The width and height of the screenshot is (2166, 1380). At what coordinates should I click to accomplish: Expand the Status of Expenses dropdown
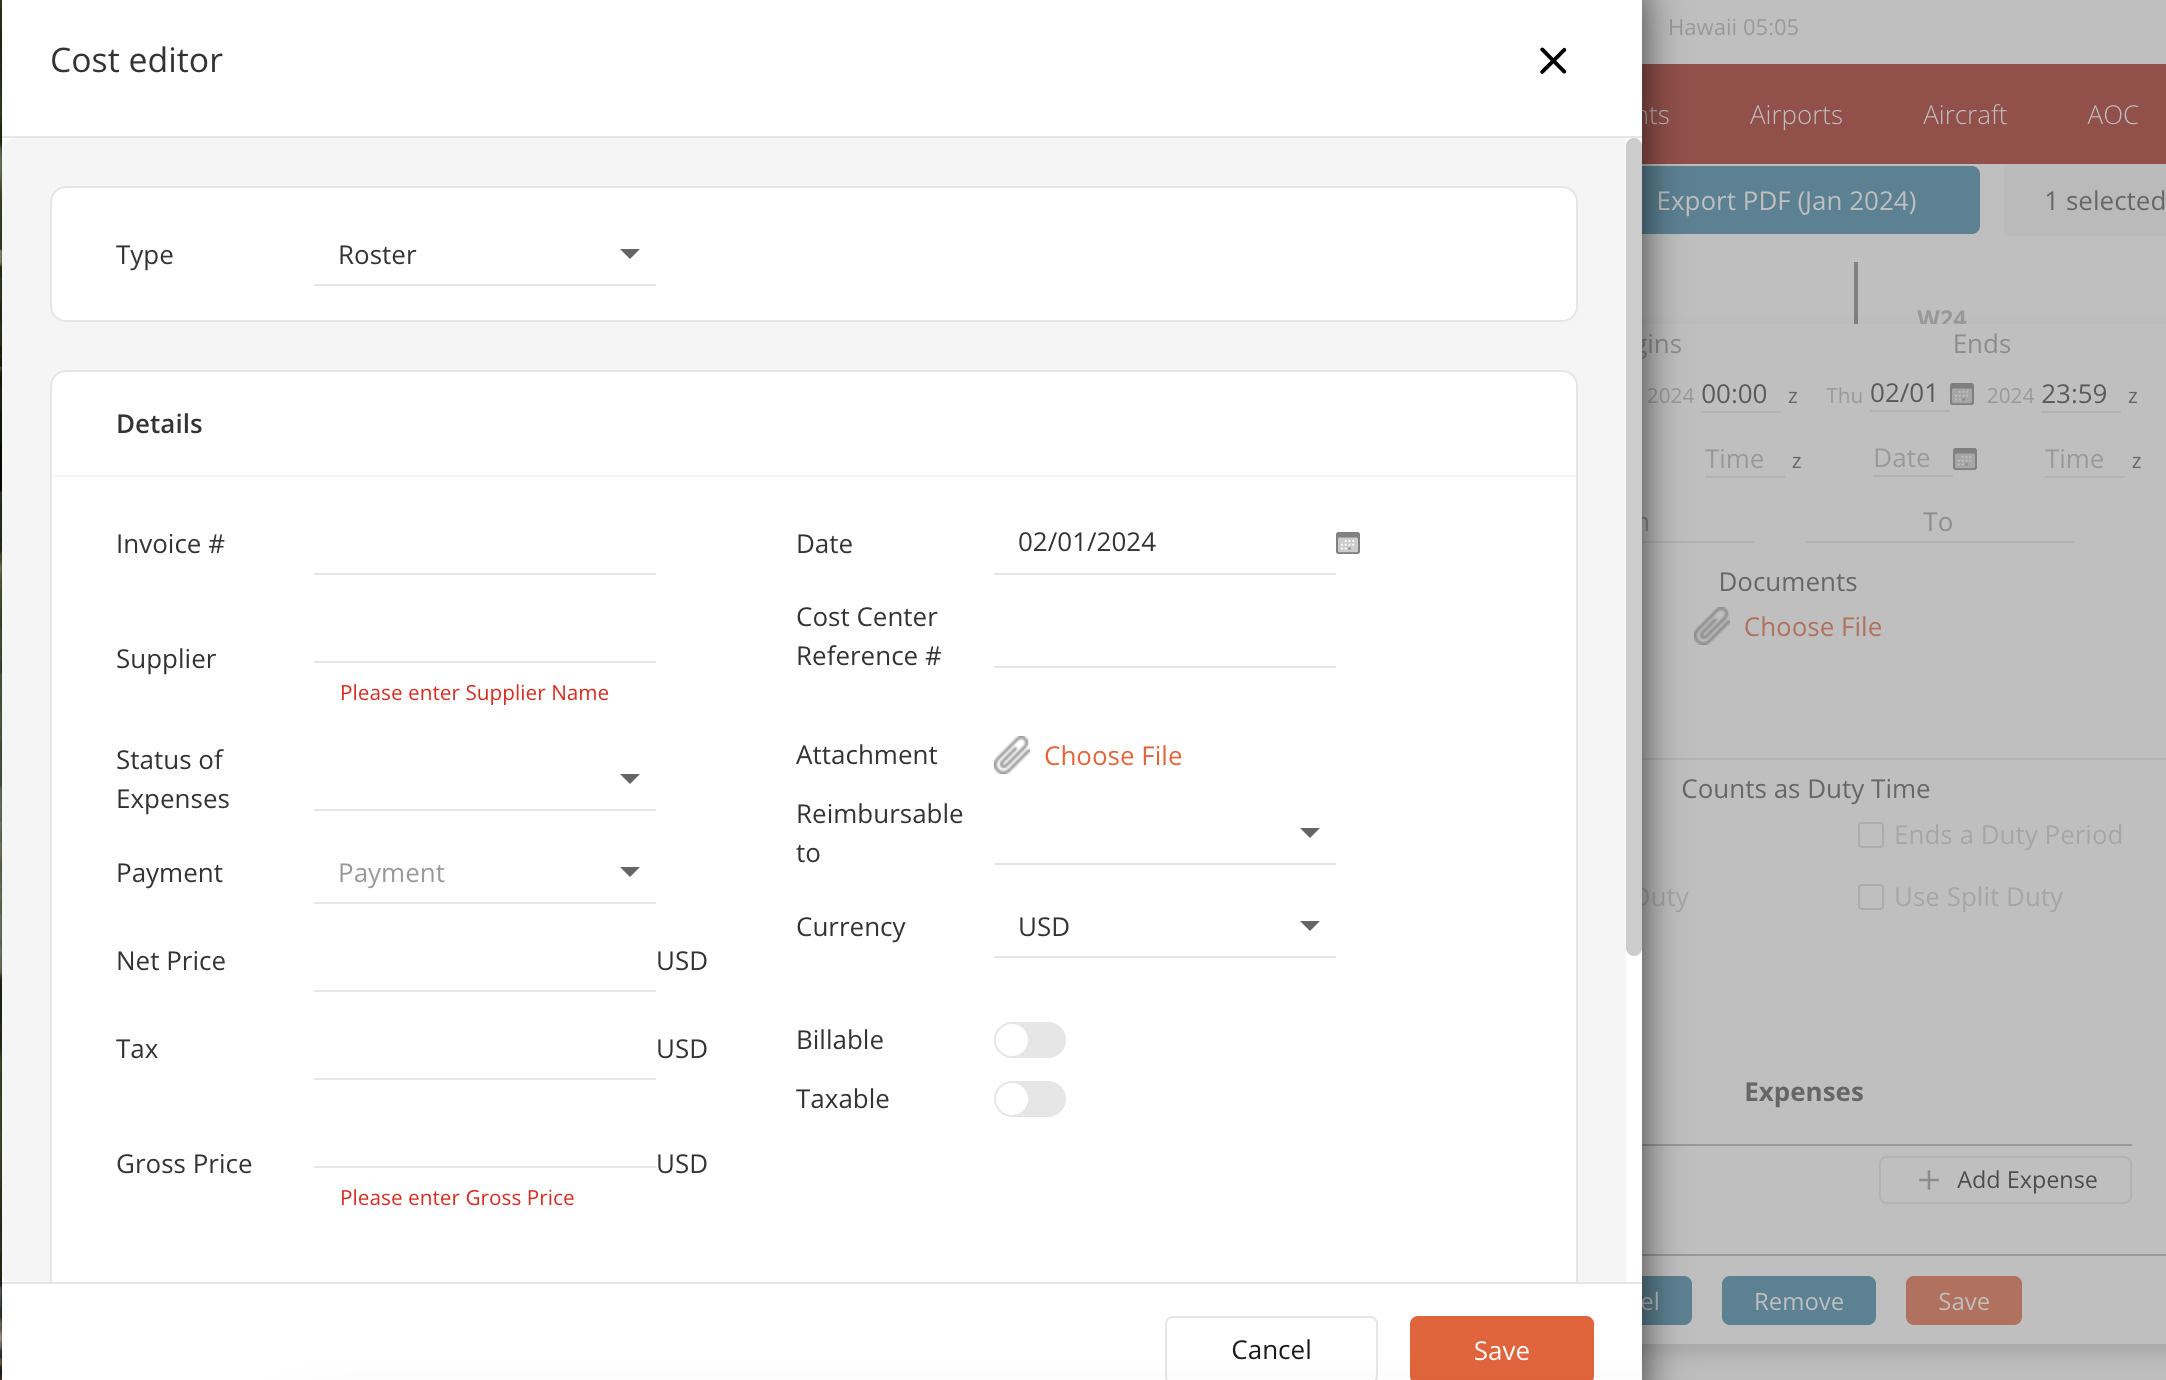click(x=485, y=779)
